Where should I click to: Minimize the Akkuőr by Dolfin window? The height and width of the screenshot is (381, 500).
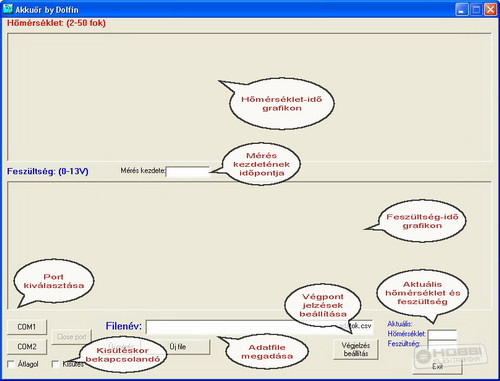pyautogui.click(x=462, y=9)
